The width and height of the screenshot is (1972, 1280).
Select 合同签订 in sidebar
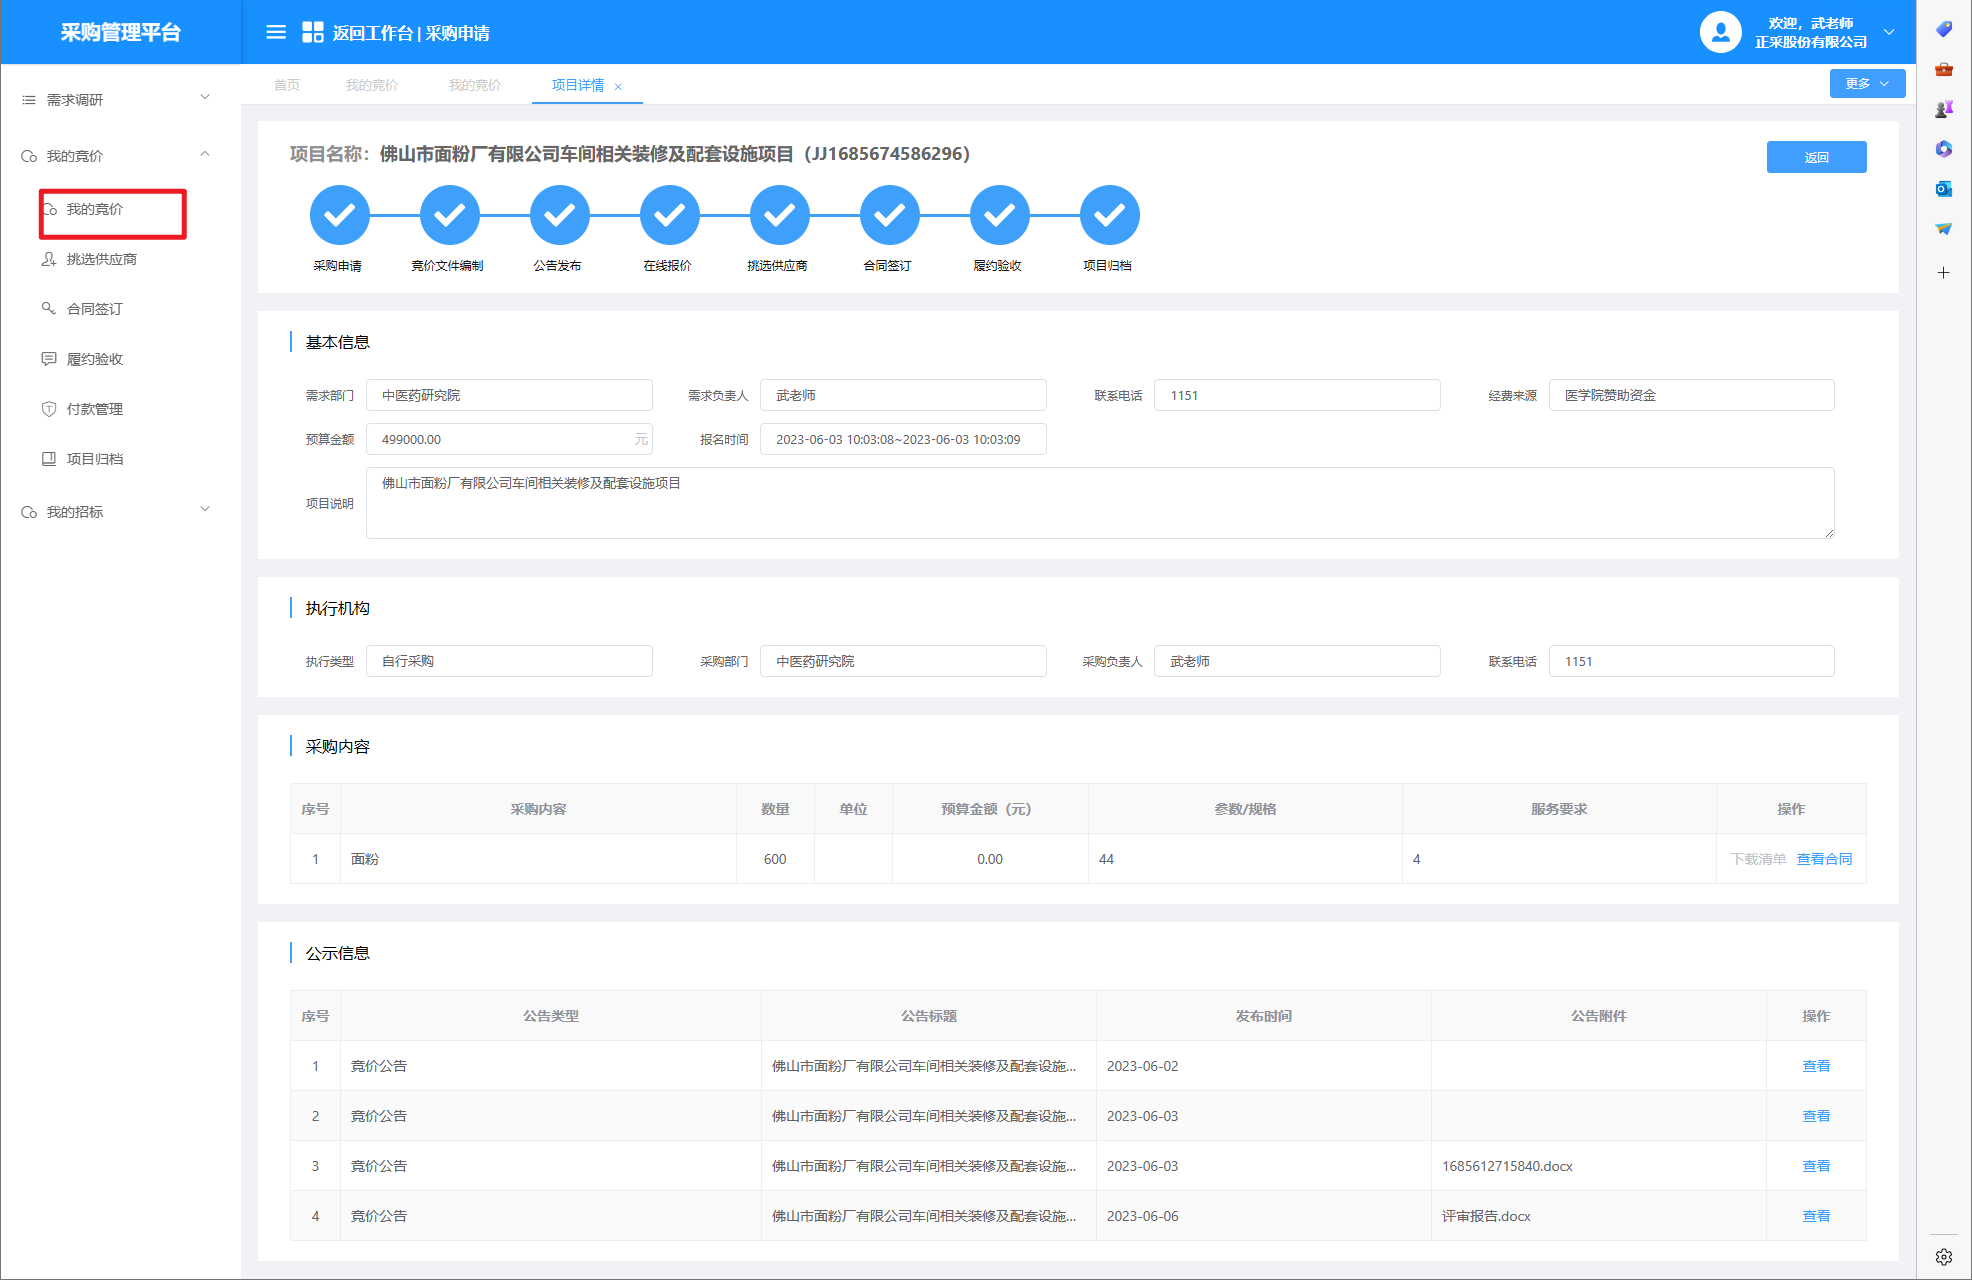point(95,309)
